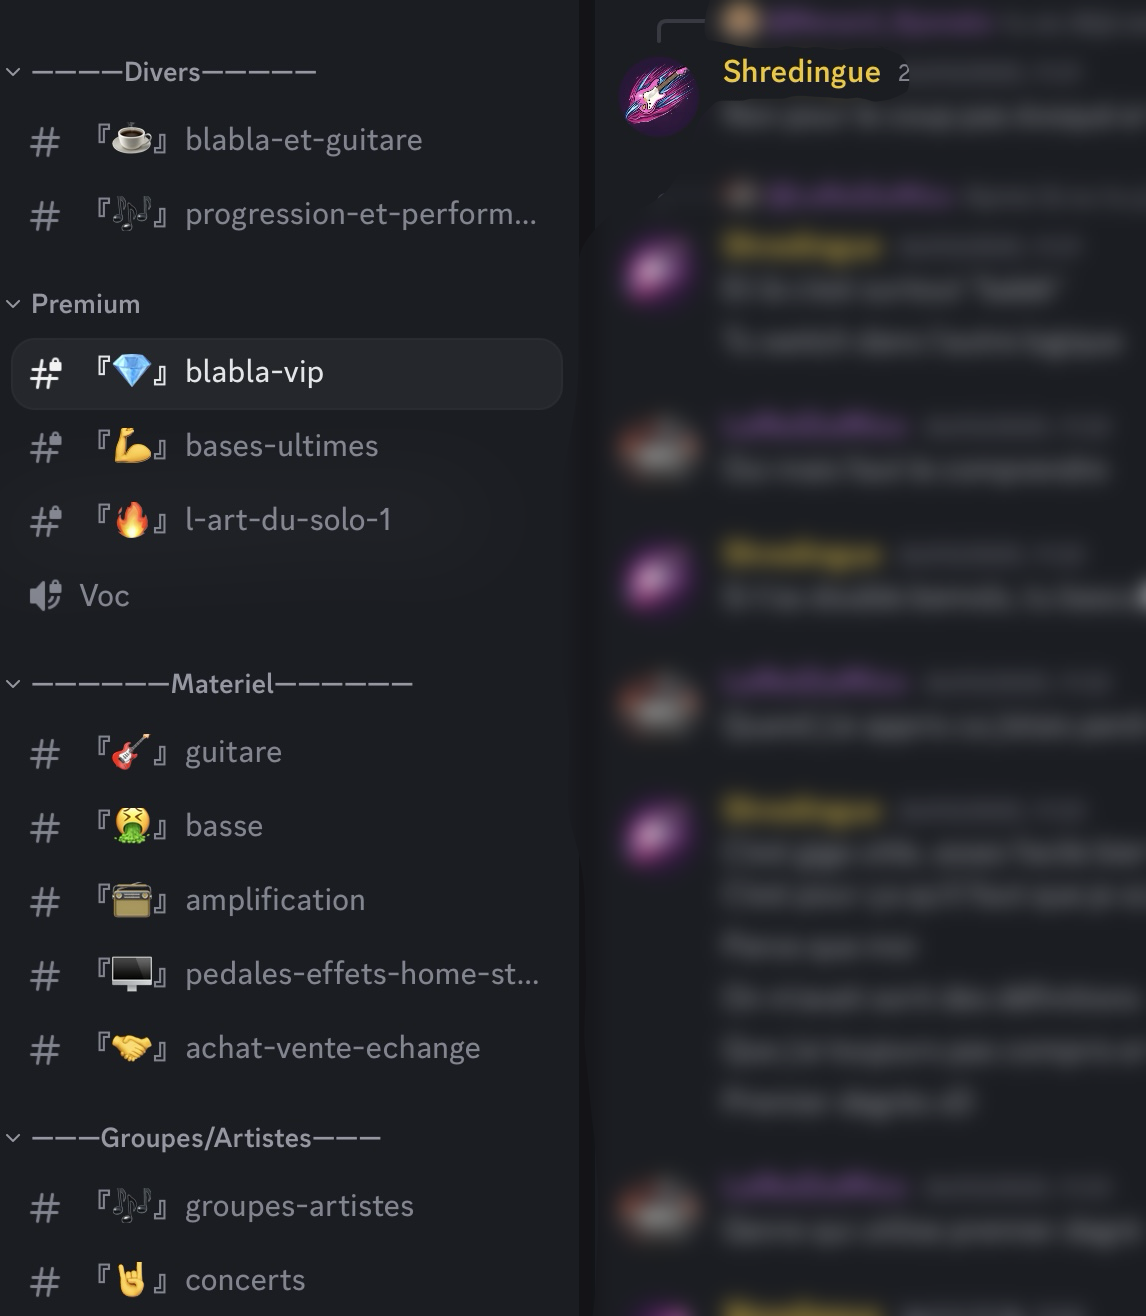Open pedales-effets-home-st channel
Screen dimensions: 1146x1316
coord(286,974)
